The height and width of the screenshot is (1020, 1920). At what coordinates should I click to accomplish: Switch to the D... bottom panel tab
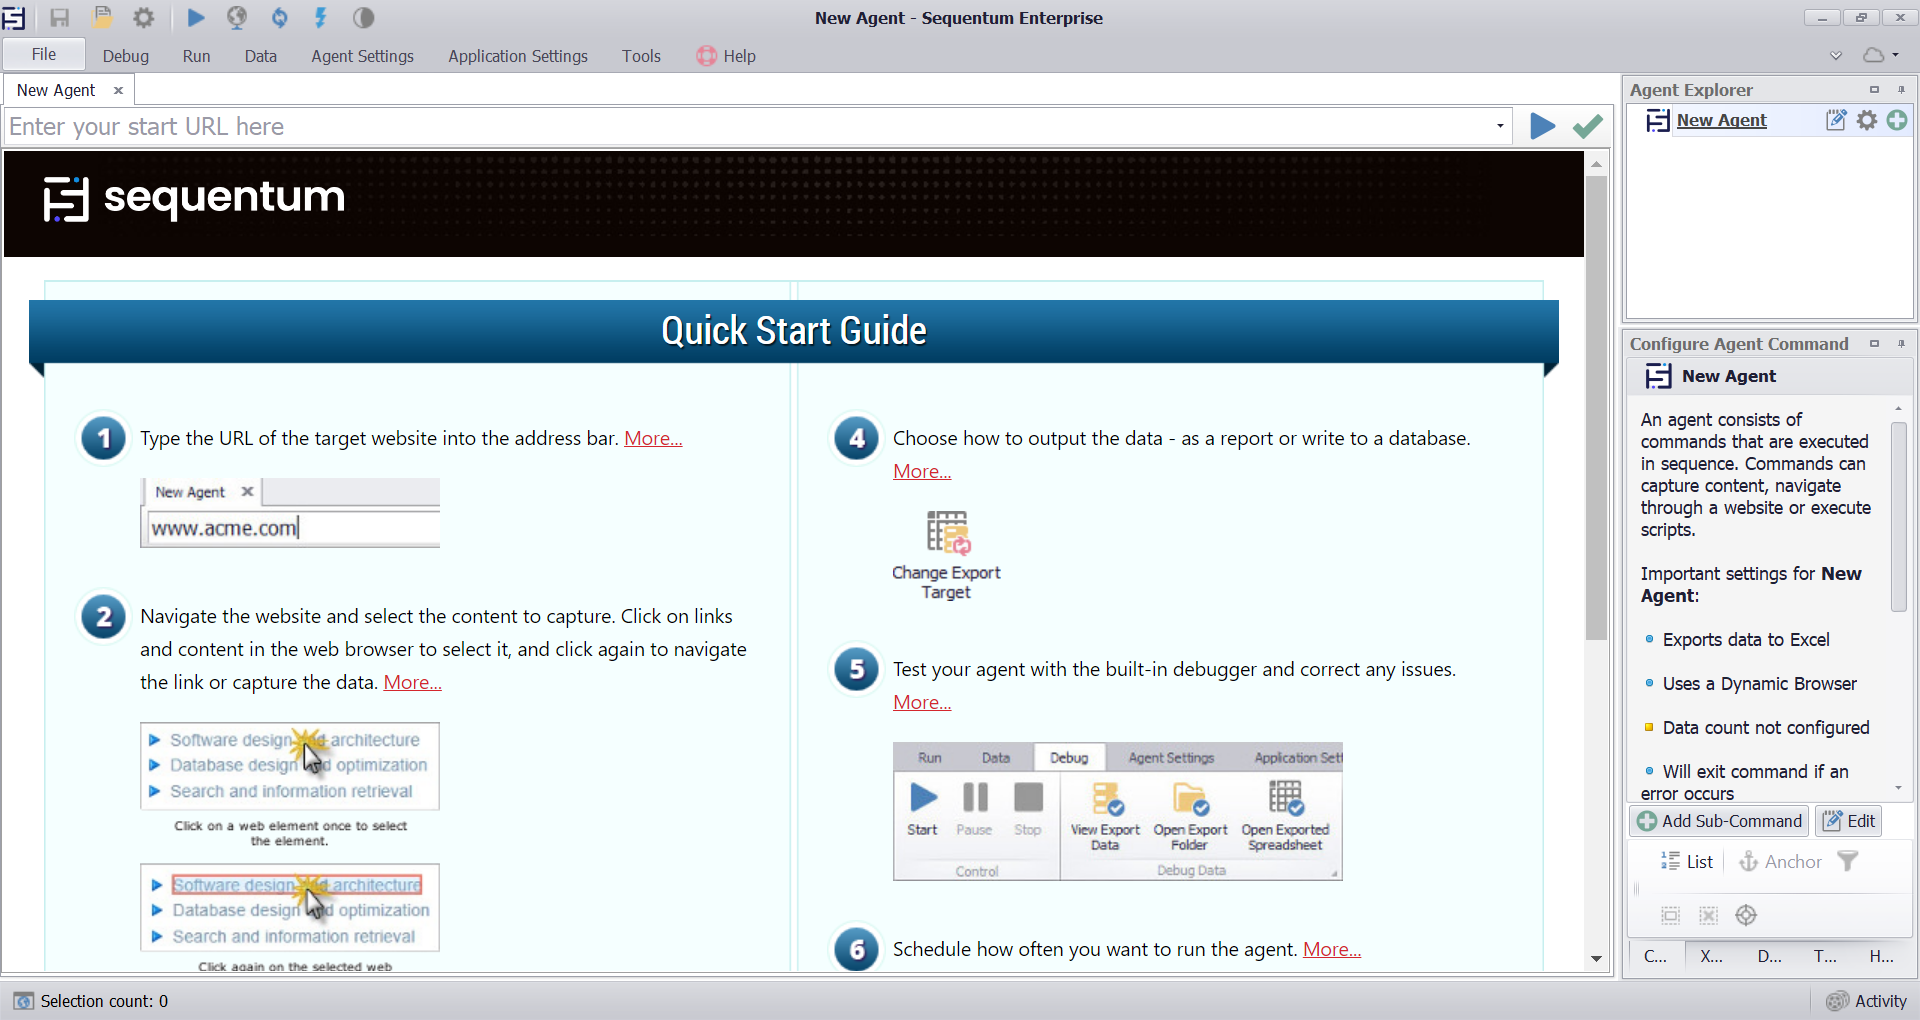pyautogui.click(x=1769, y=956)
